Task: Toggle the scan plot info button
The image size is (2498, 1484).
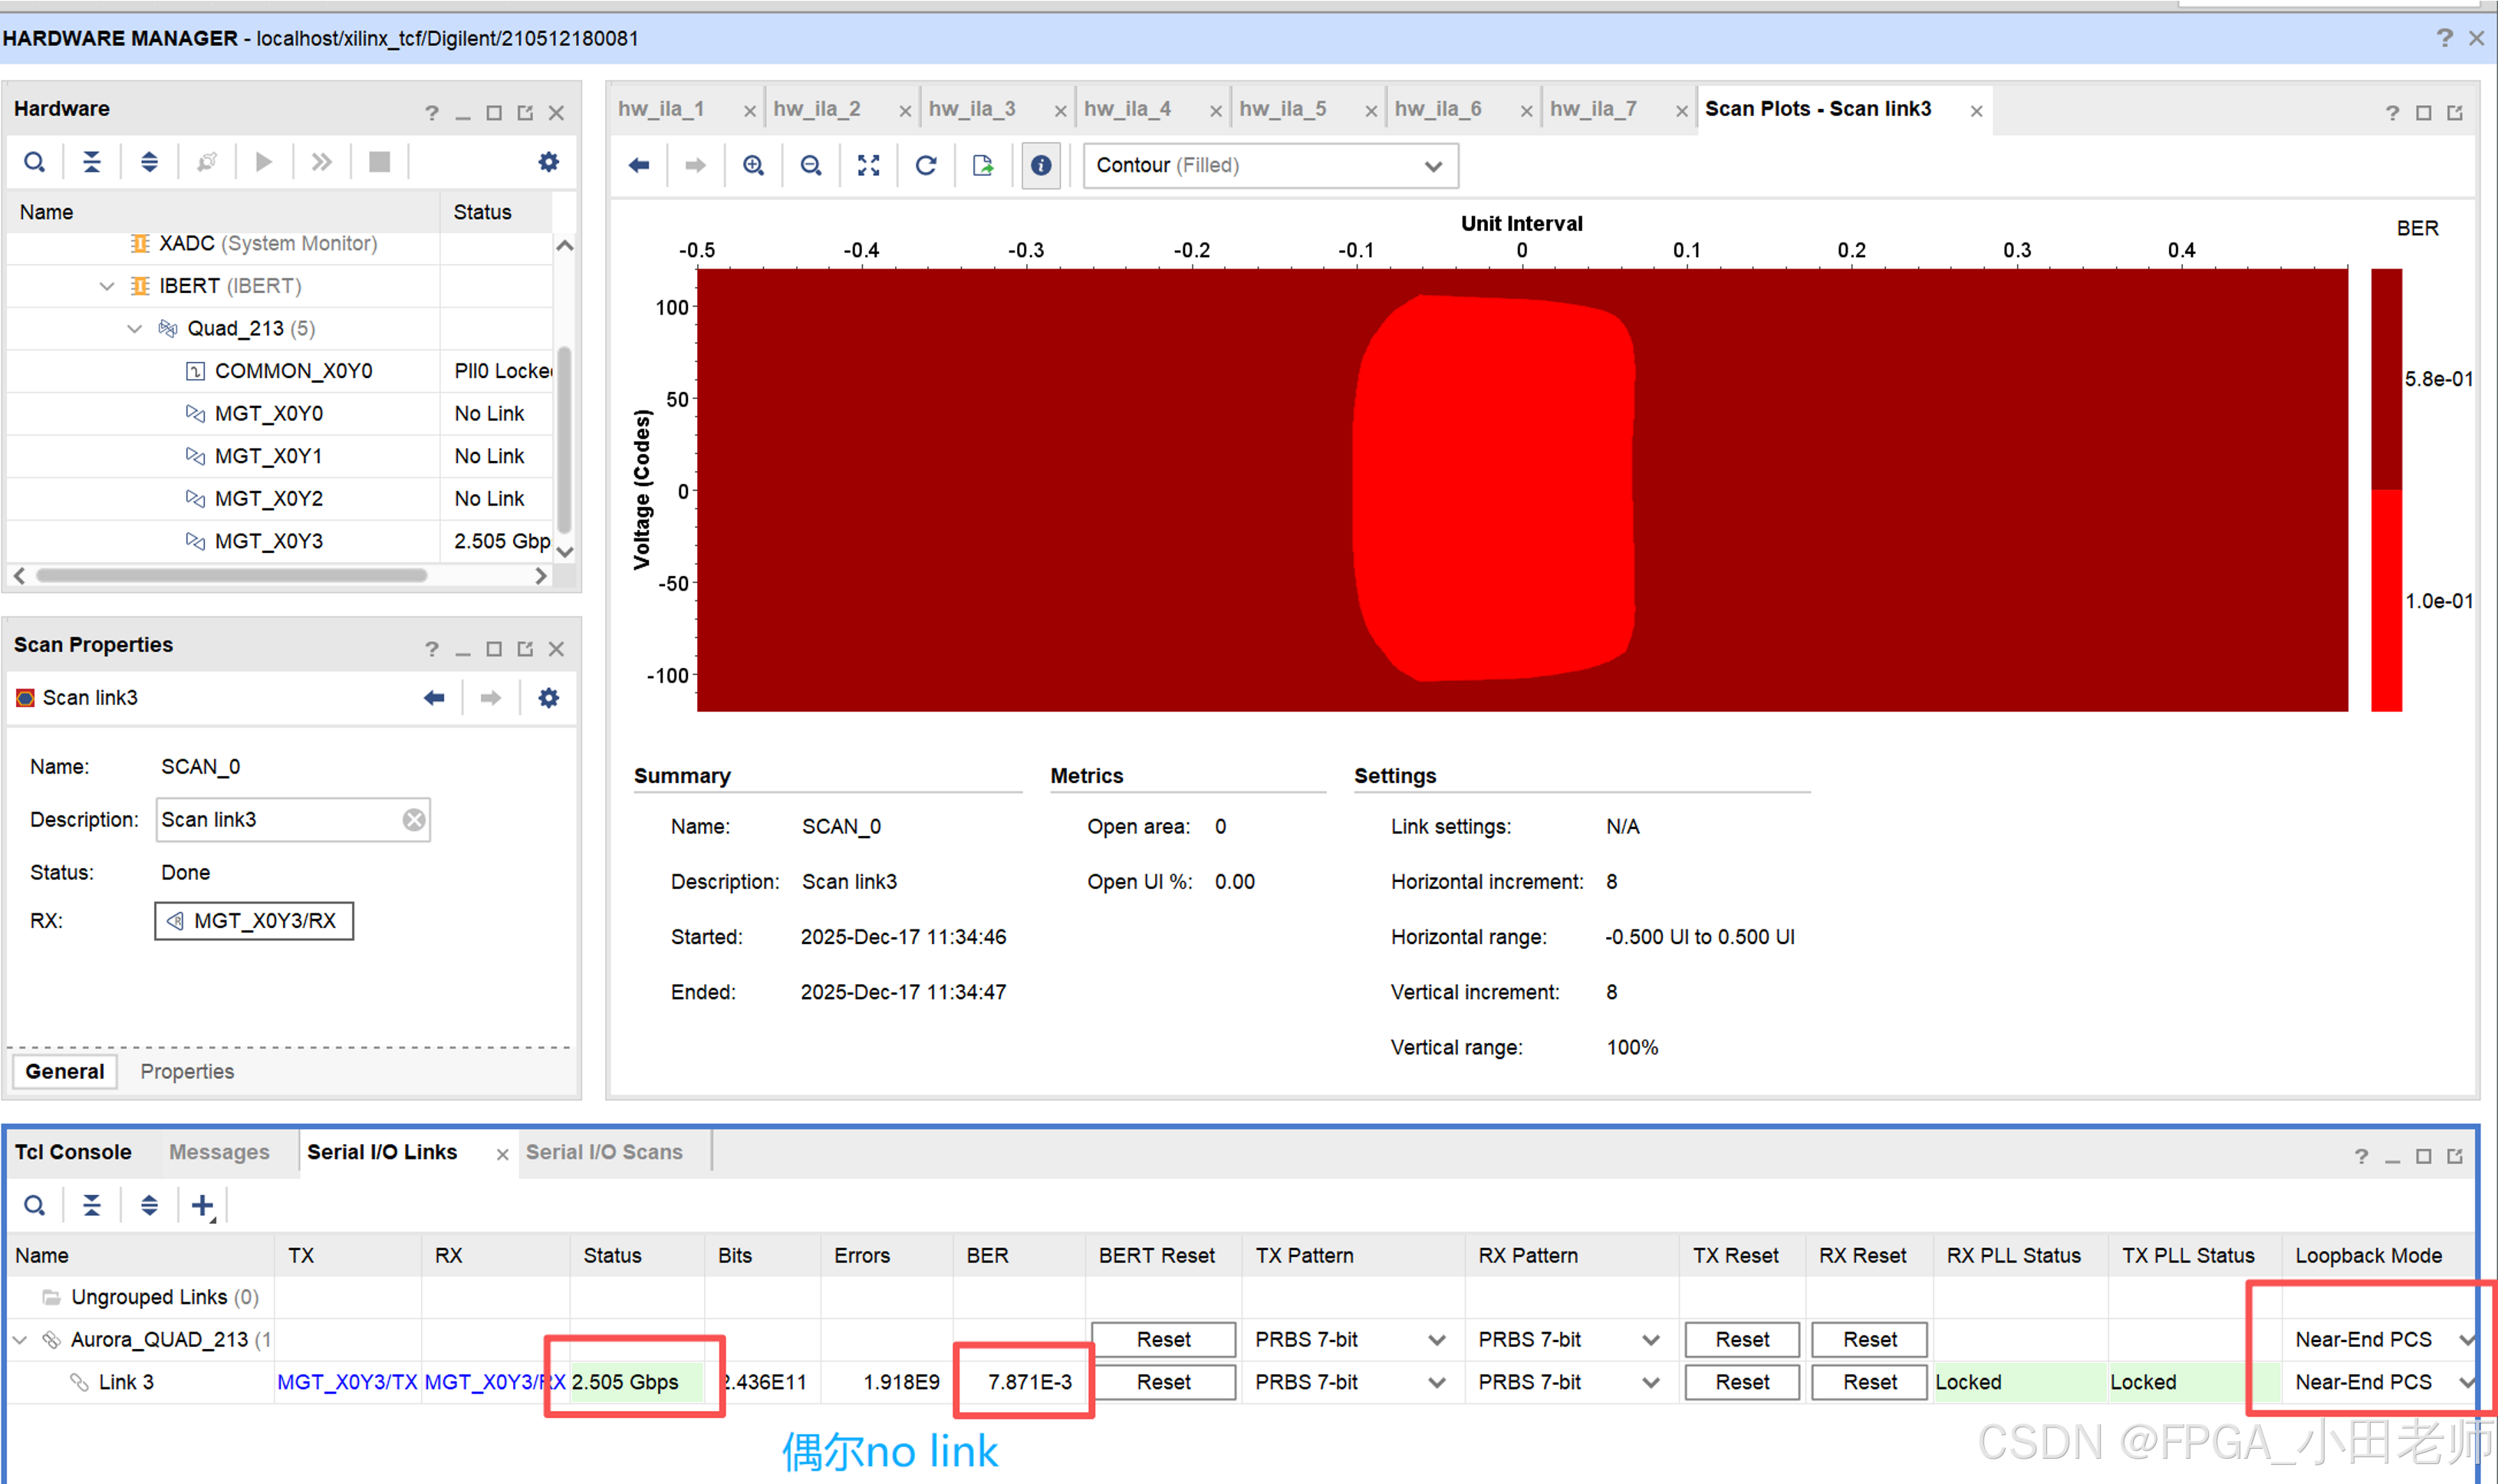Action: [1040, 165]
